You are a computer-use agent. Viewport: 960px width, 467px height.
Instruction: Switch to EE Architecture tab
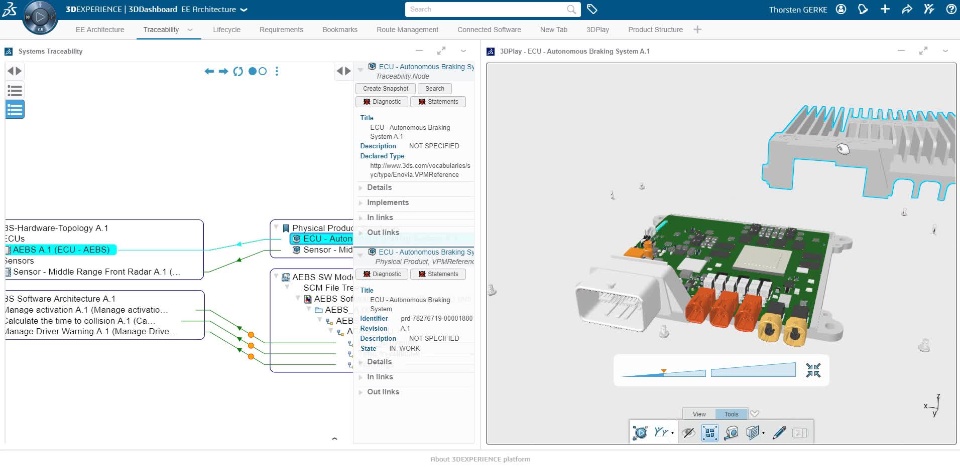(x=100, y=29)
